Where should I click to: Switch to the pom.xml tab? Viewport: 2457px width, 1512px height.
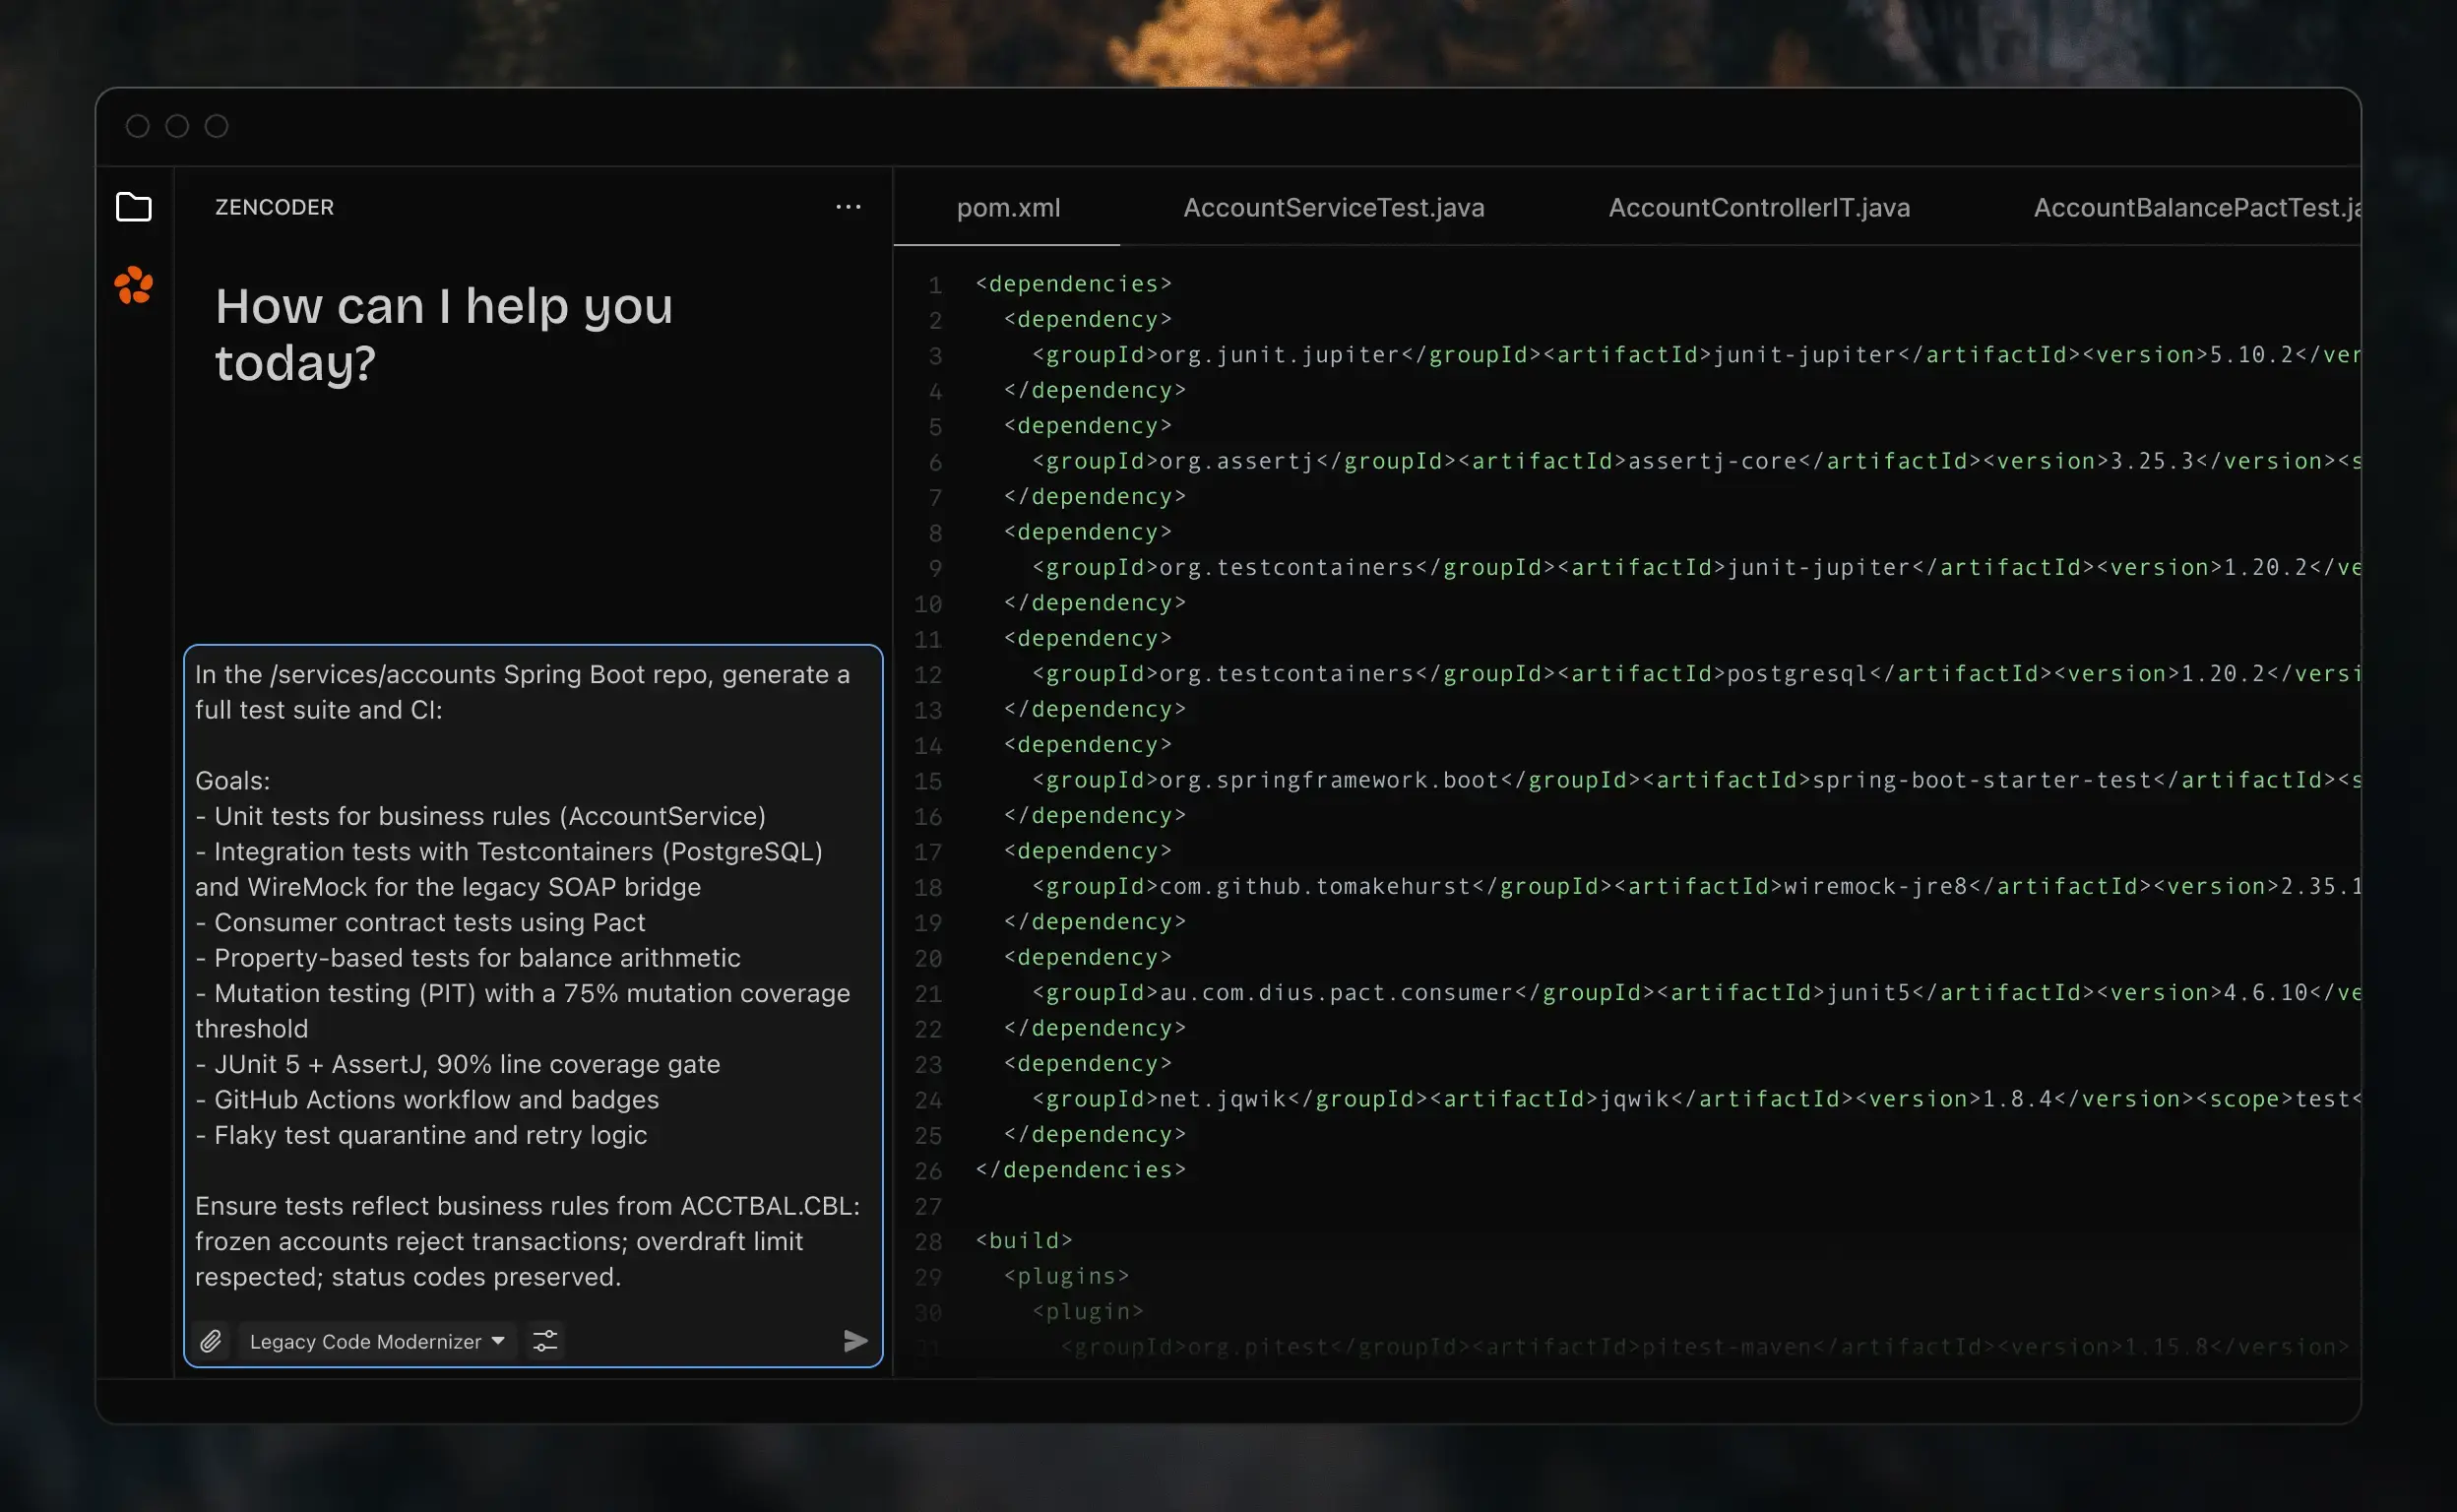pyautogui.click(x=1007, y=207)
